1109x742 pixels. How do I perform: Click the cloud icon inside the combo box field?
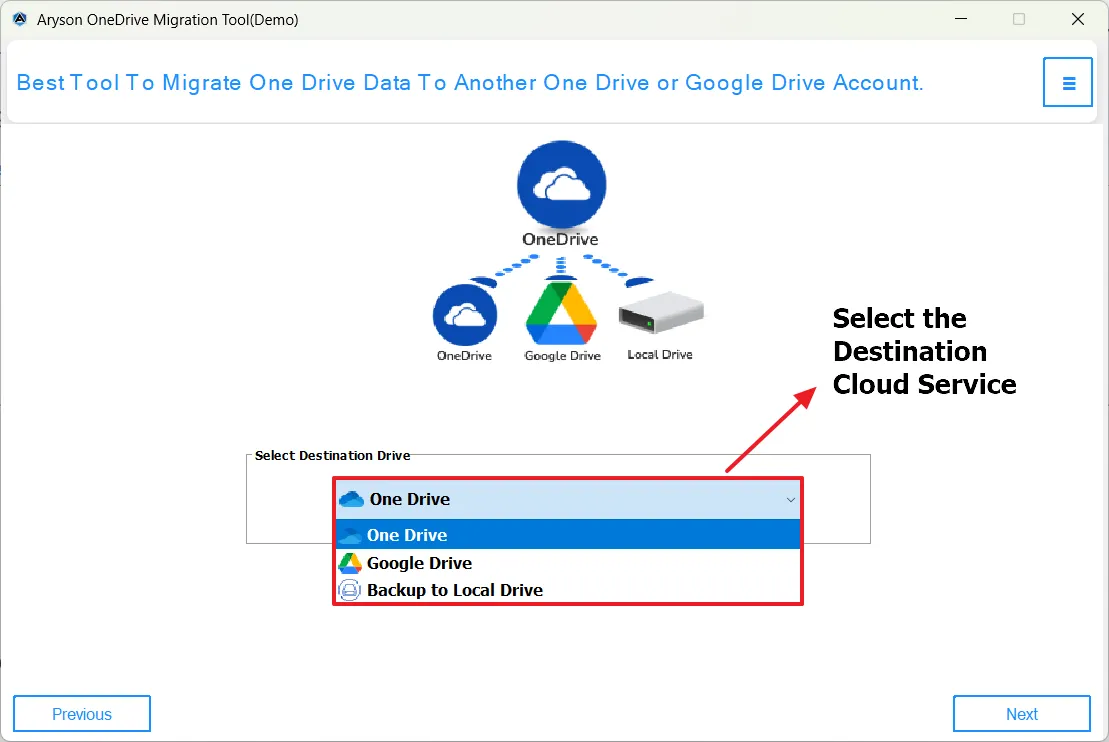pyautogui.click(x=351, y=499)
